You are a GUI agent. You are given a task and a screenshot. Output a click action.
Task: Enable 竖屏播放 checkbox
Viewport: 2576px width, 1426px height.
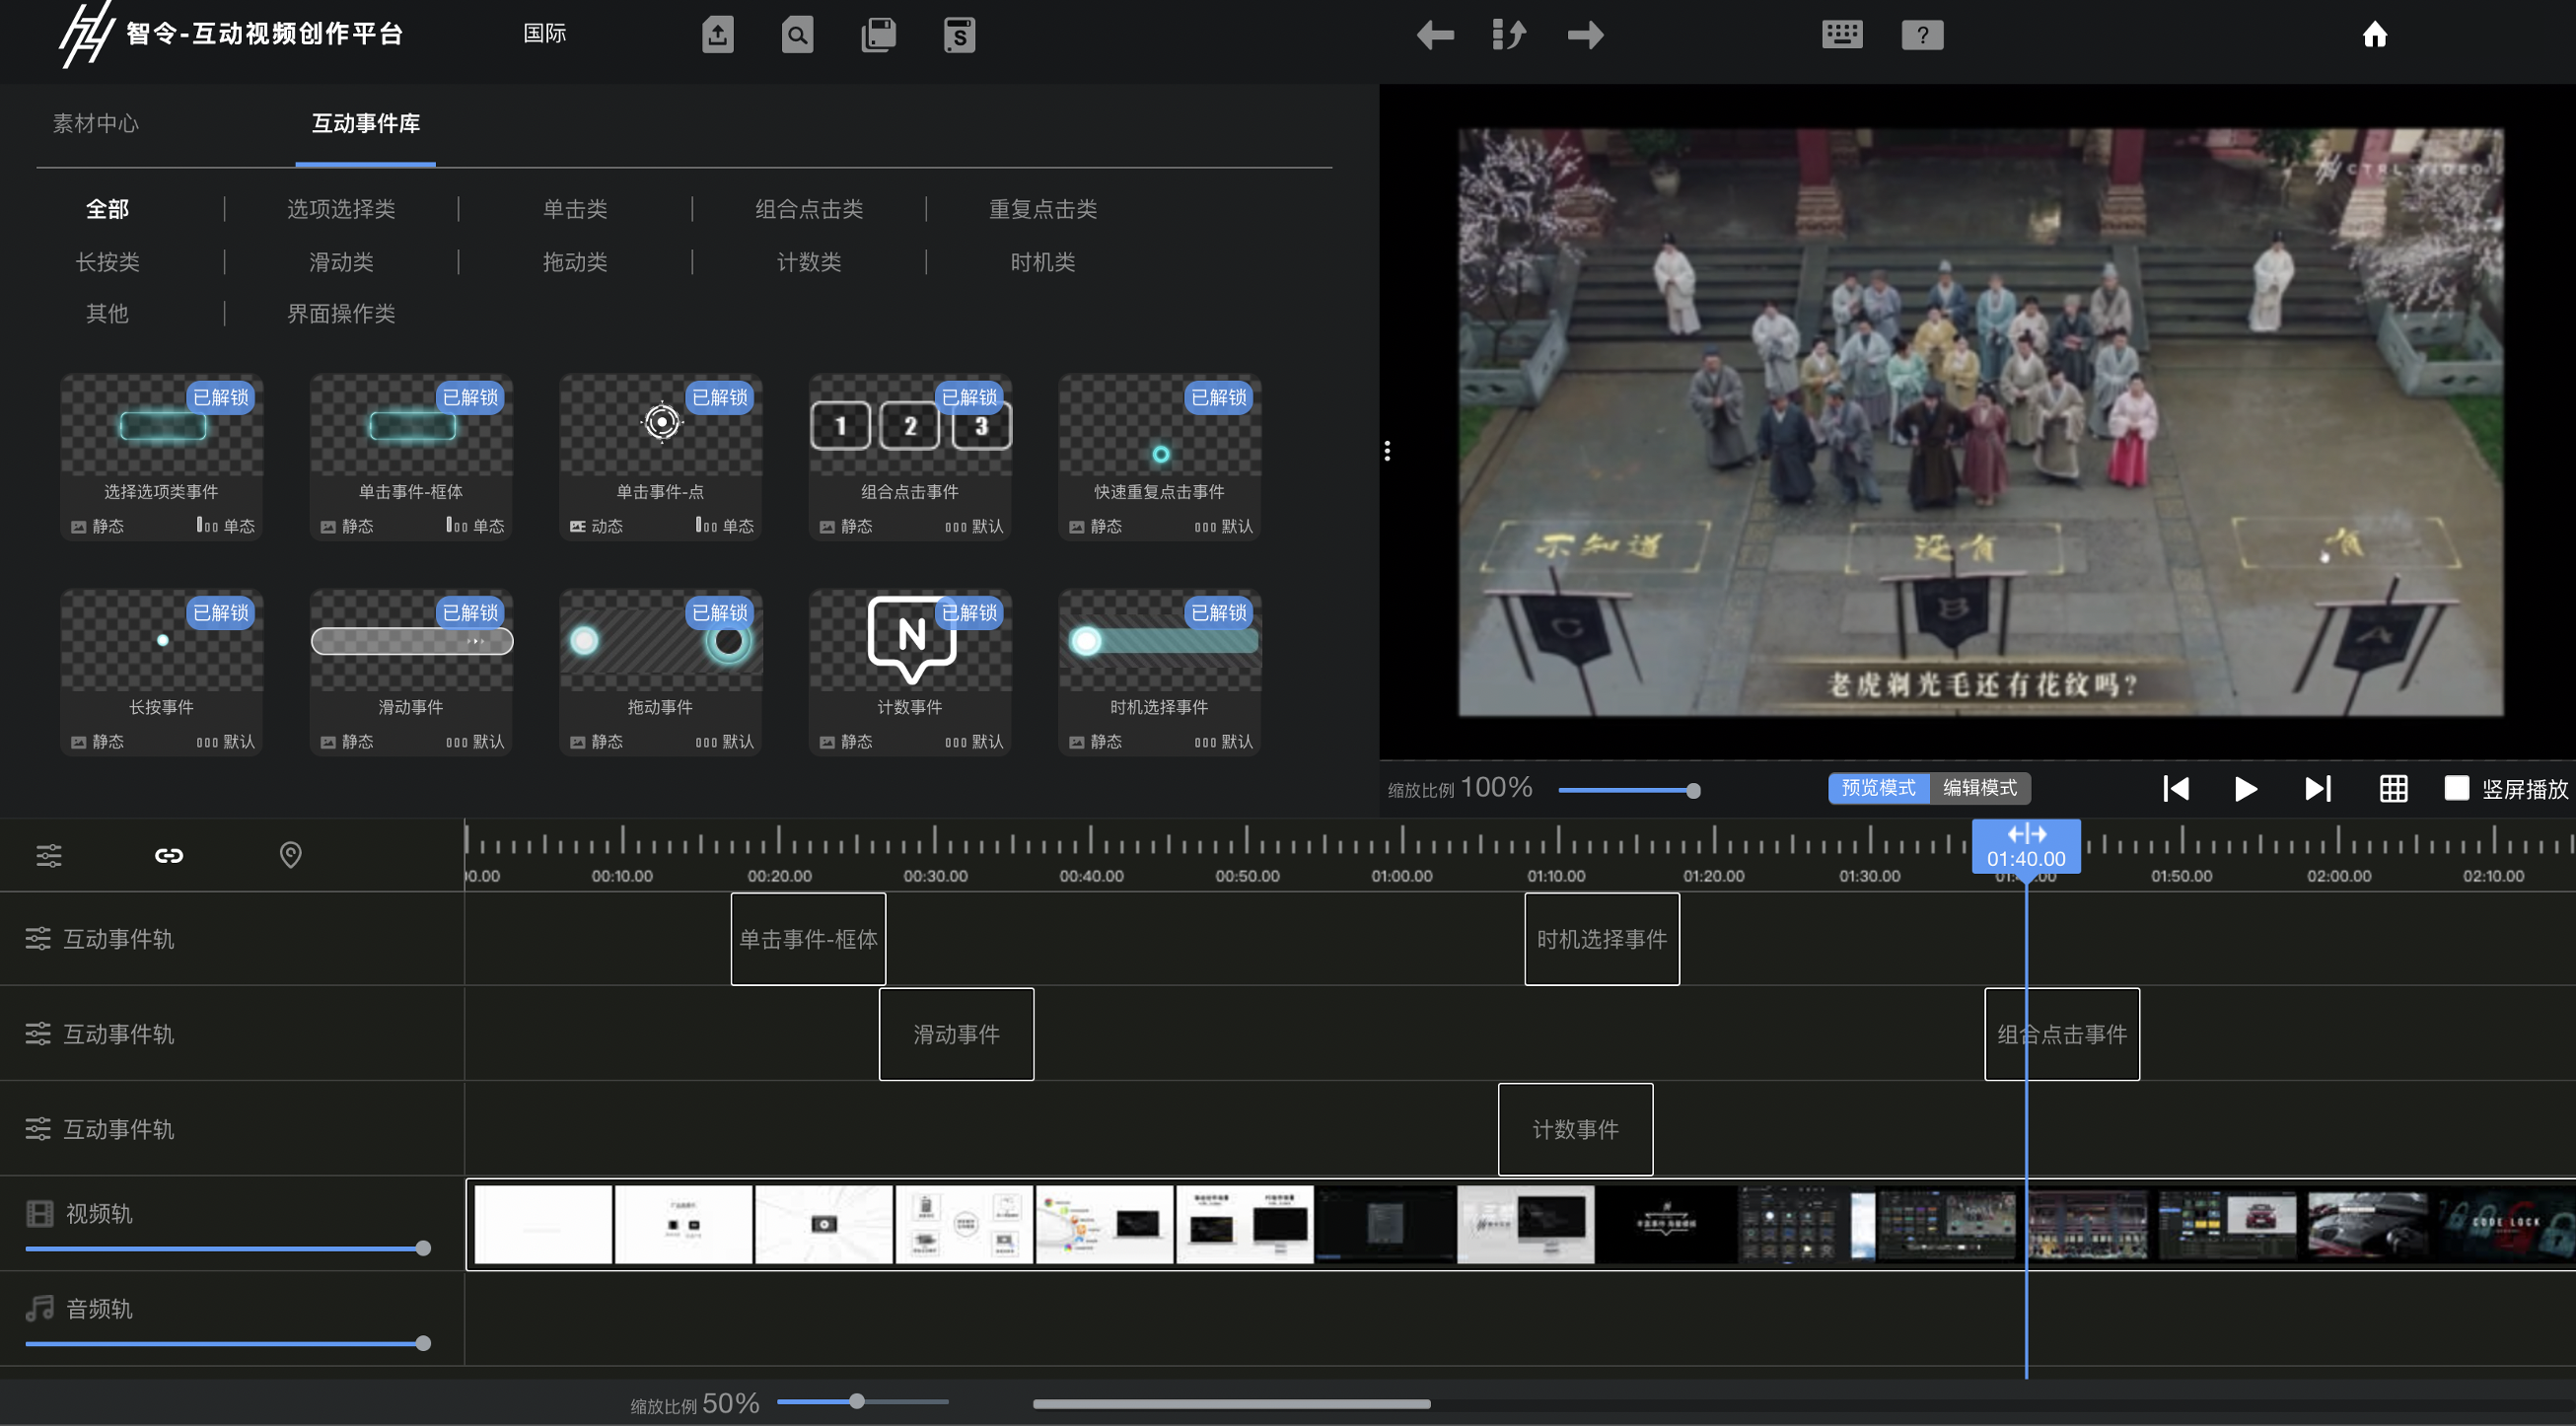point(2456,788)
